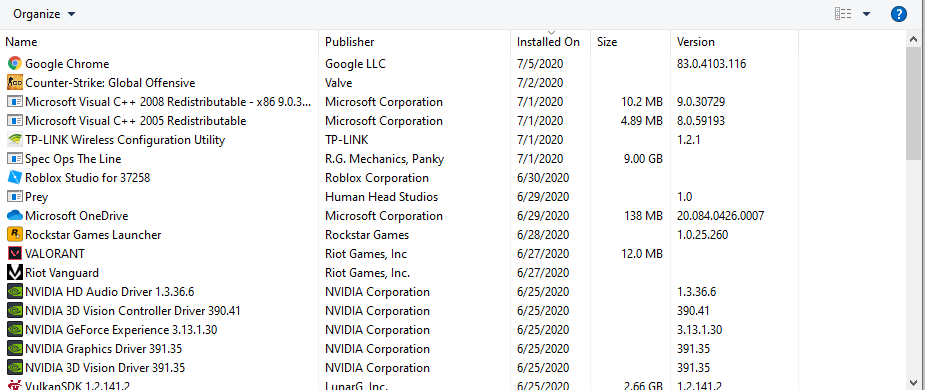
Task: Click the Google LLC publisher cell
Action: (356, 64)
